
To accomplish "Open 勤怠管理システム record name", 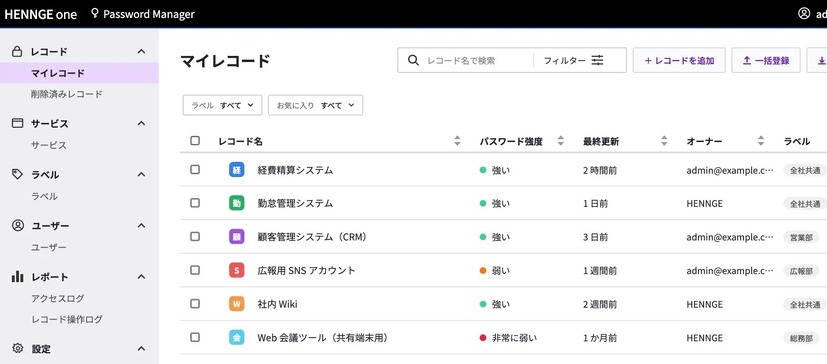I will pyautogui.click(x=295, y=203).
